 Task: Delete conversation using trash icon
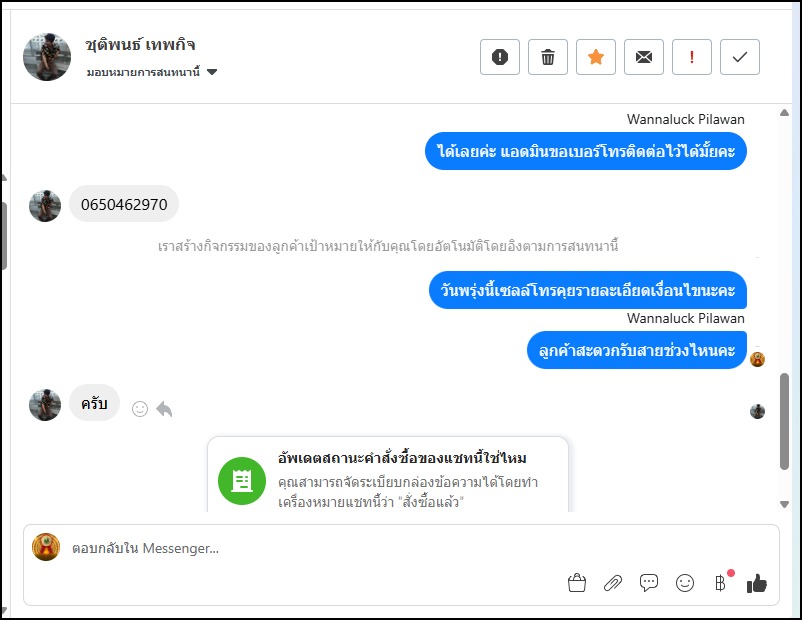pyautogui.click(x=548, y=57)
